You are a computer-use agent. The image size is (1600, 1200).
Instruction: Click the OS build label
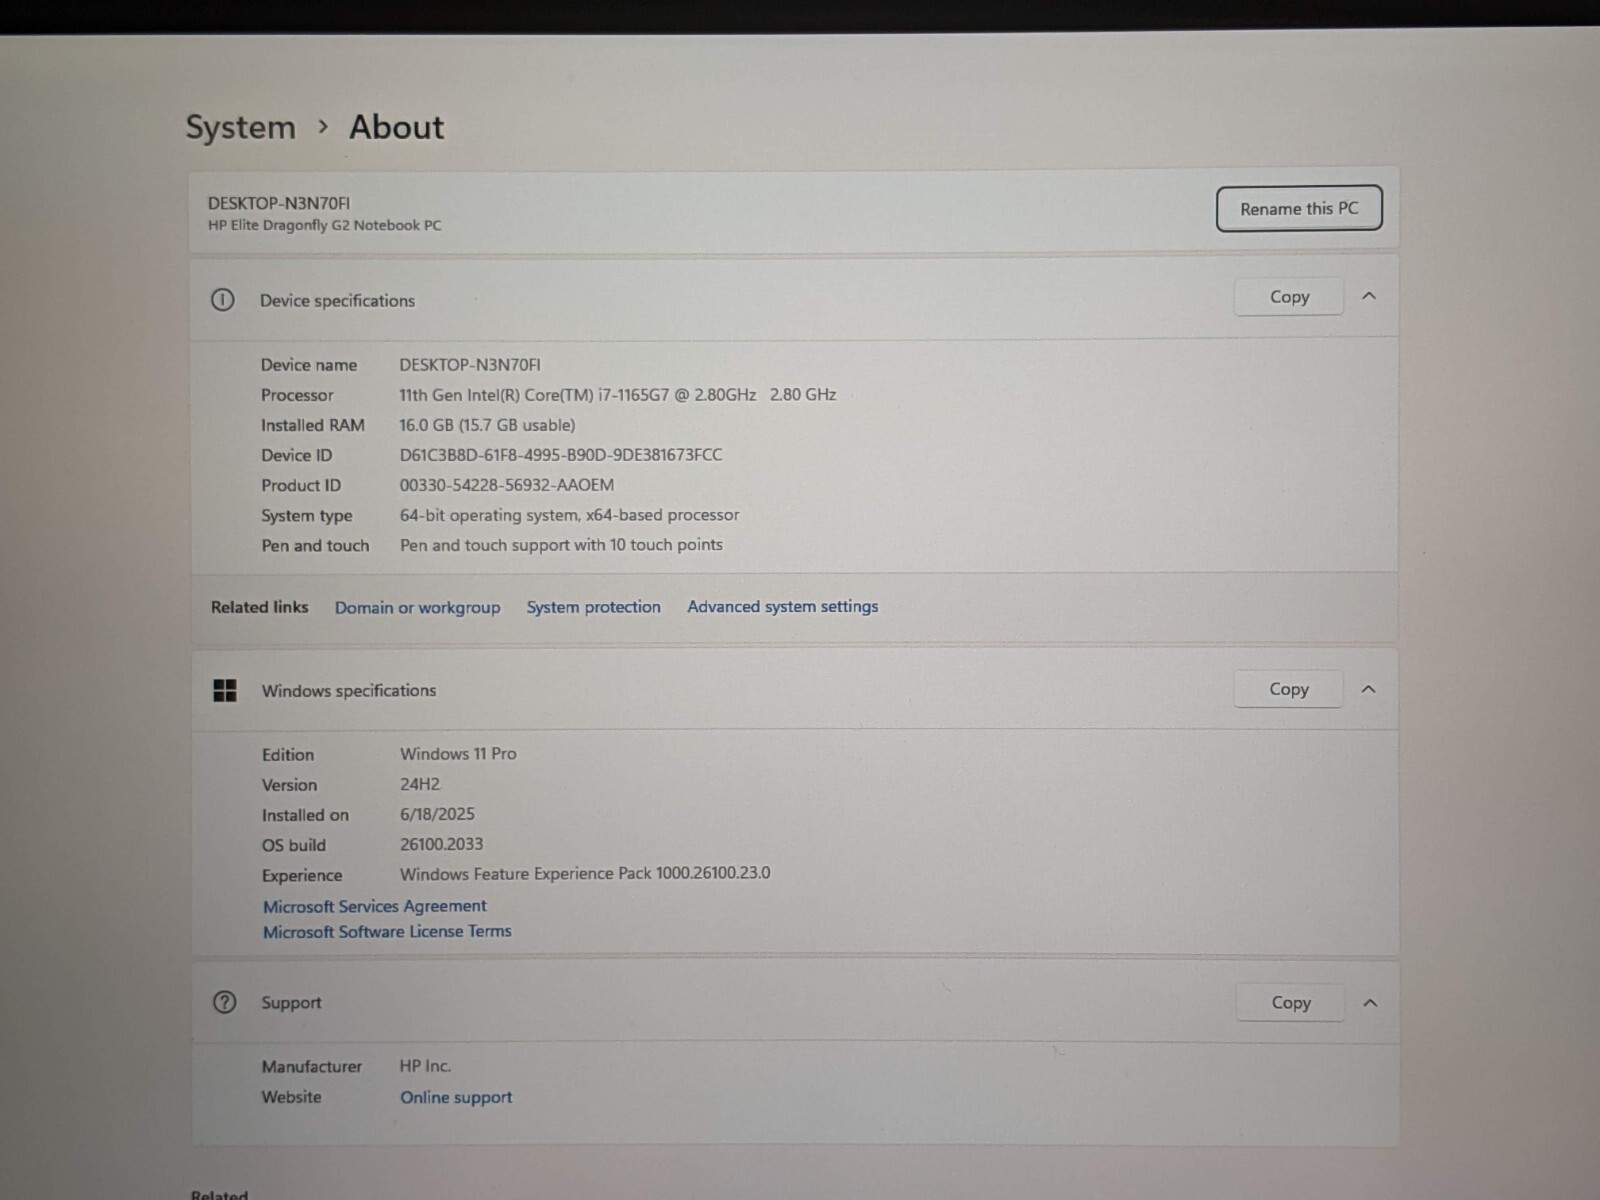(x=294, y=845)
